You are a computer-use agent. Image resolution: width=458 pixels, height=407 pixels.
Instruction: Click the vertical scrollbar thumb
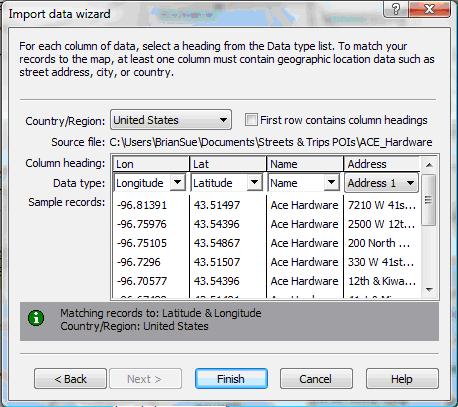429,200
